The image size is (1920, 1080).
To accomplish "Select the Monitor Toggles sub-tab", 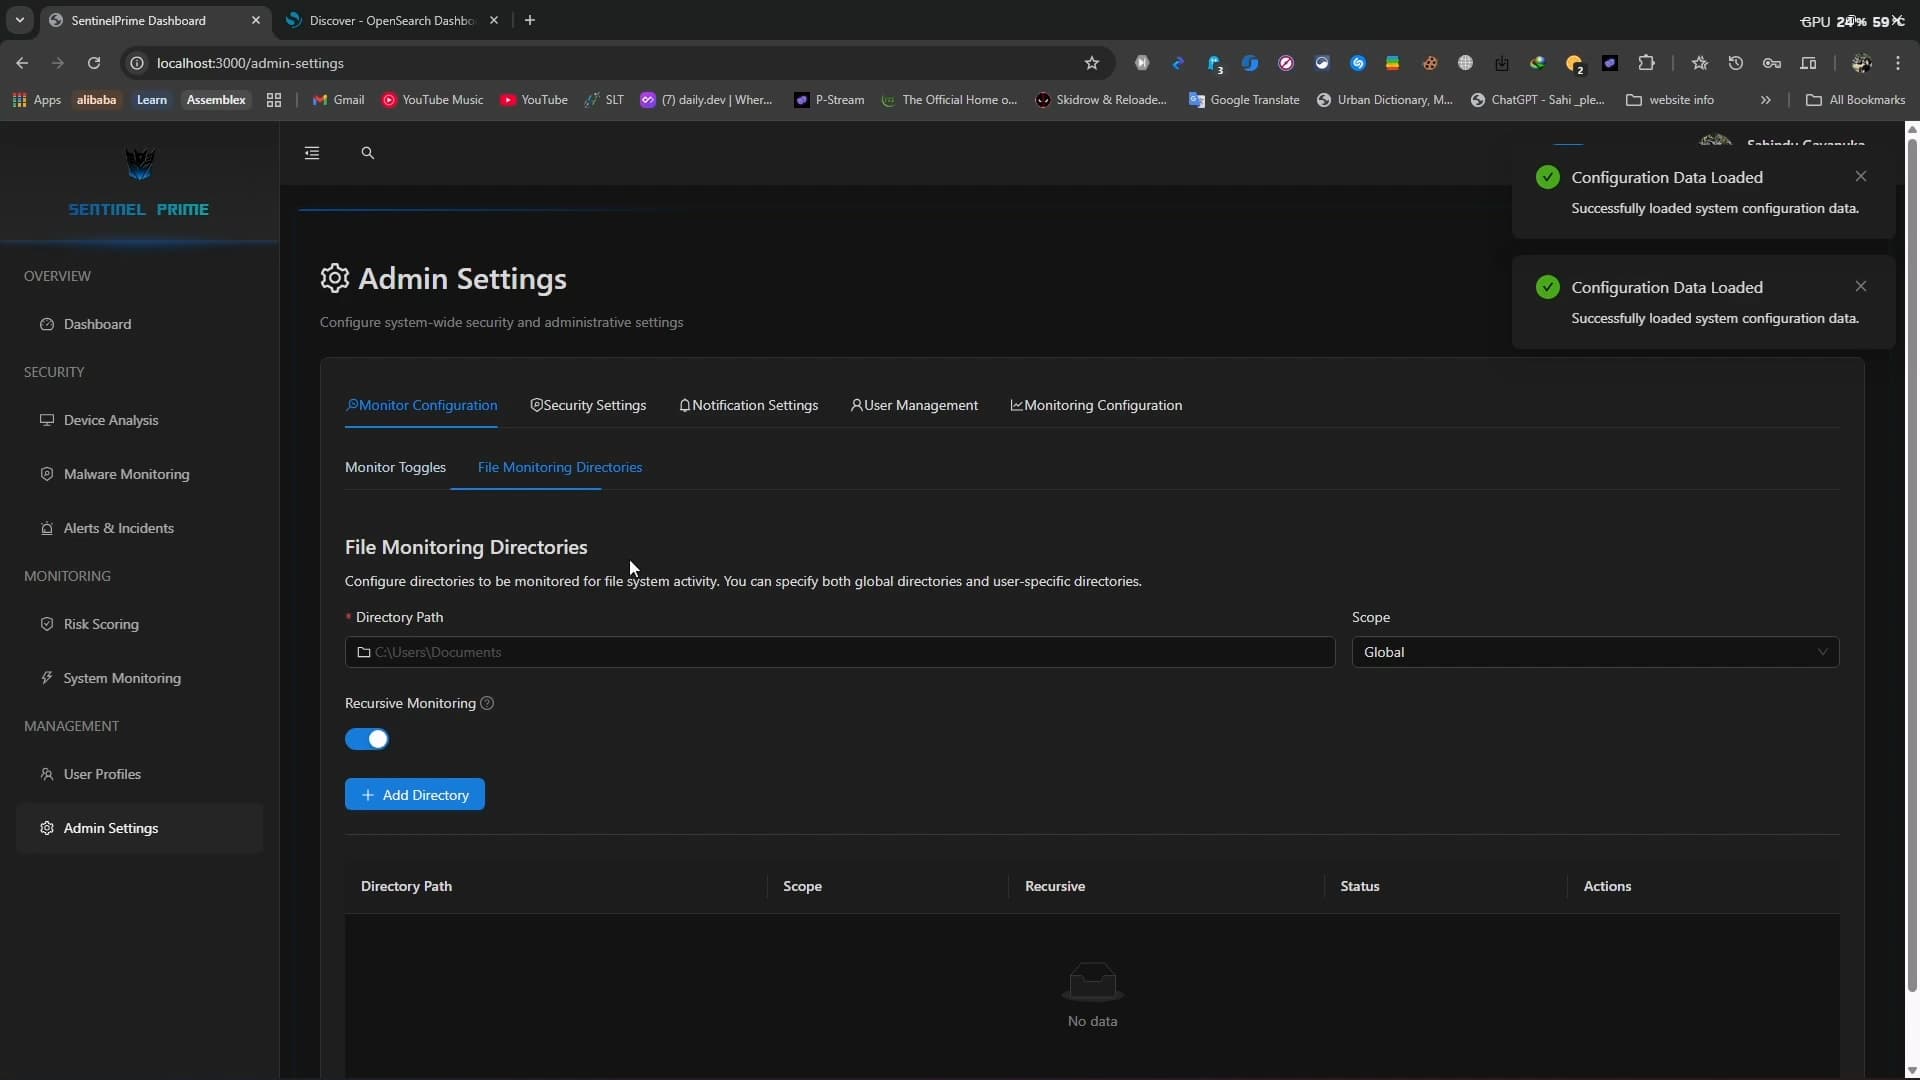I will 395,467.
